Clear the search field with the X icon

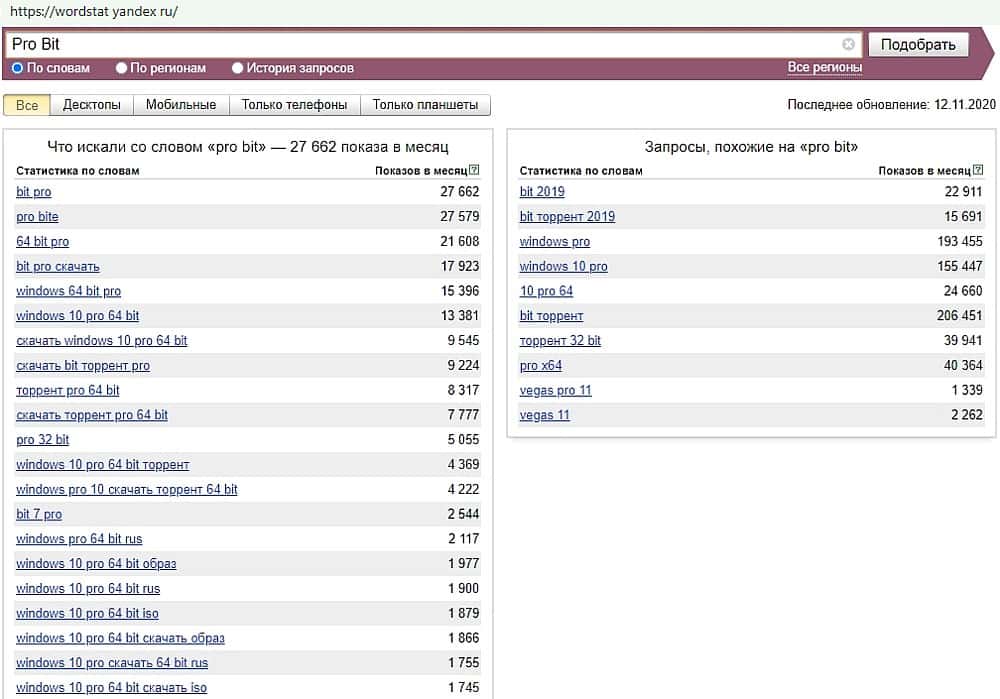pos(848,45)
